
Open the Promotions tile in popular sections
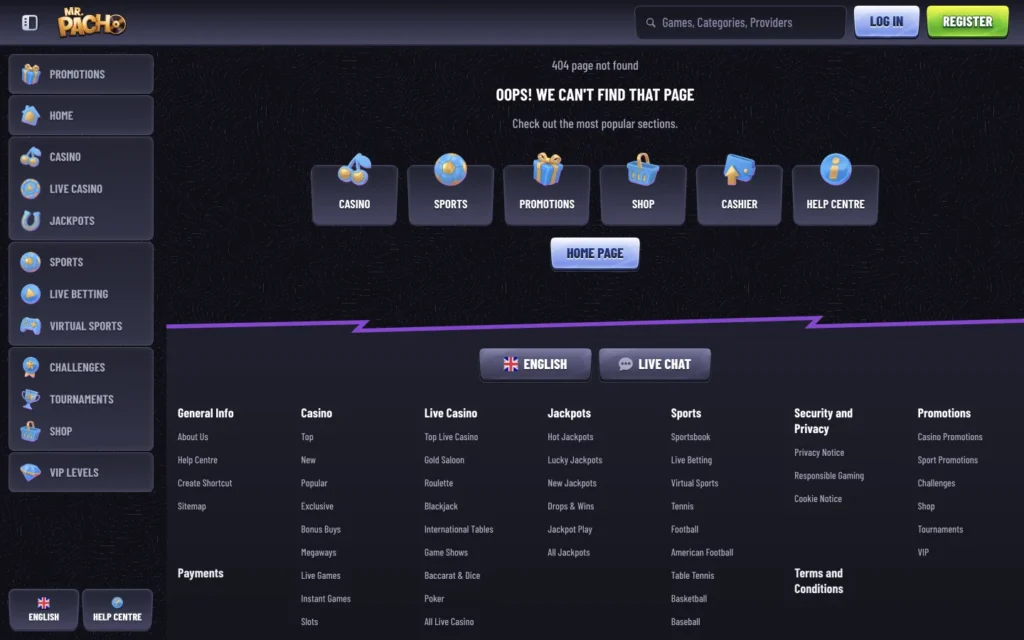pyautogui.click(x=547, y=194)
